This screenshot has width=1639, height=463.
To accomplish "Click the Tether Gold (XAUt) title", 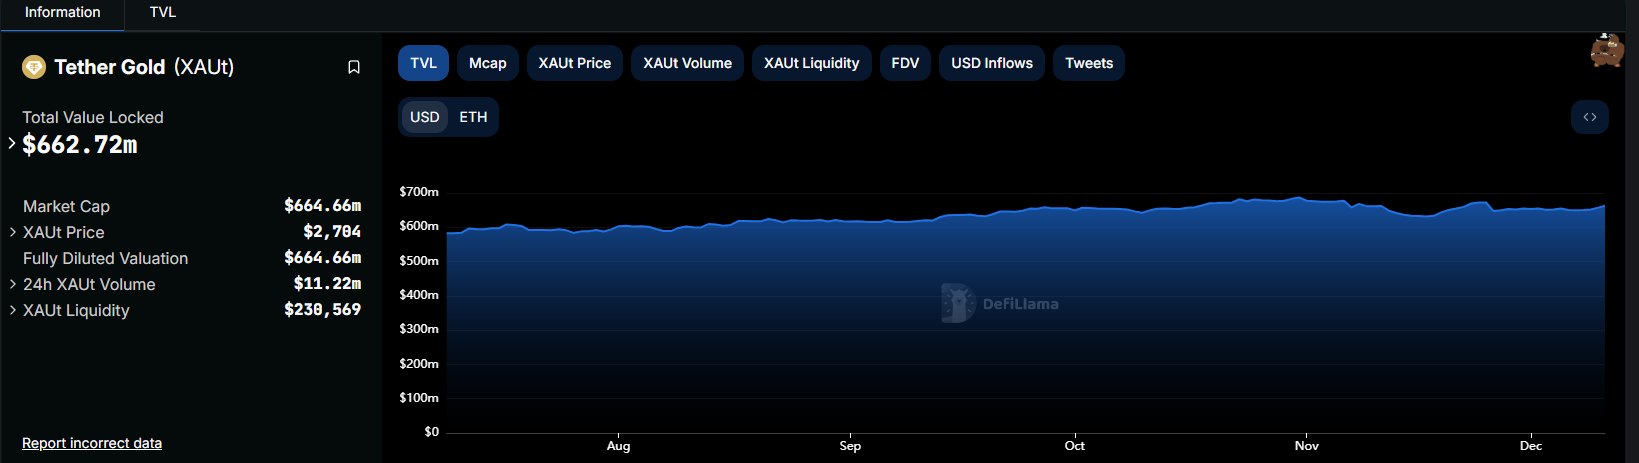I will click(x=144, y=67).
